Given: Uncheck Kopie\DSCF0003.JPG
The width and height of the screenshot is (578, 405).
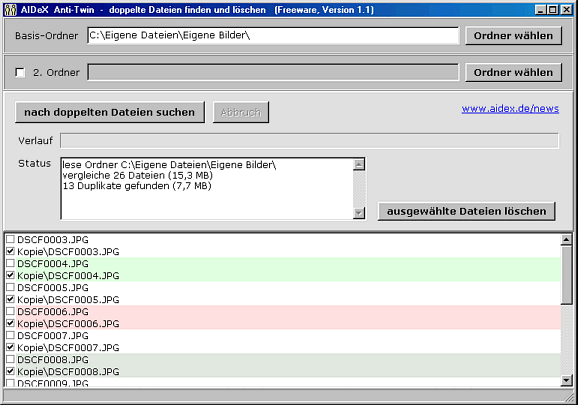Looking at the screenshot, I should 10,251.
